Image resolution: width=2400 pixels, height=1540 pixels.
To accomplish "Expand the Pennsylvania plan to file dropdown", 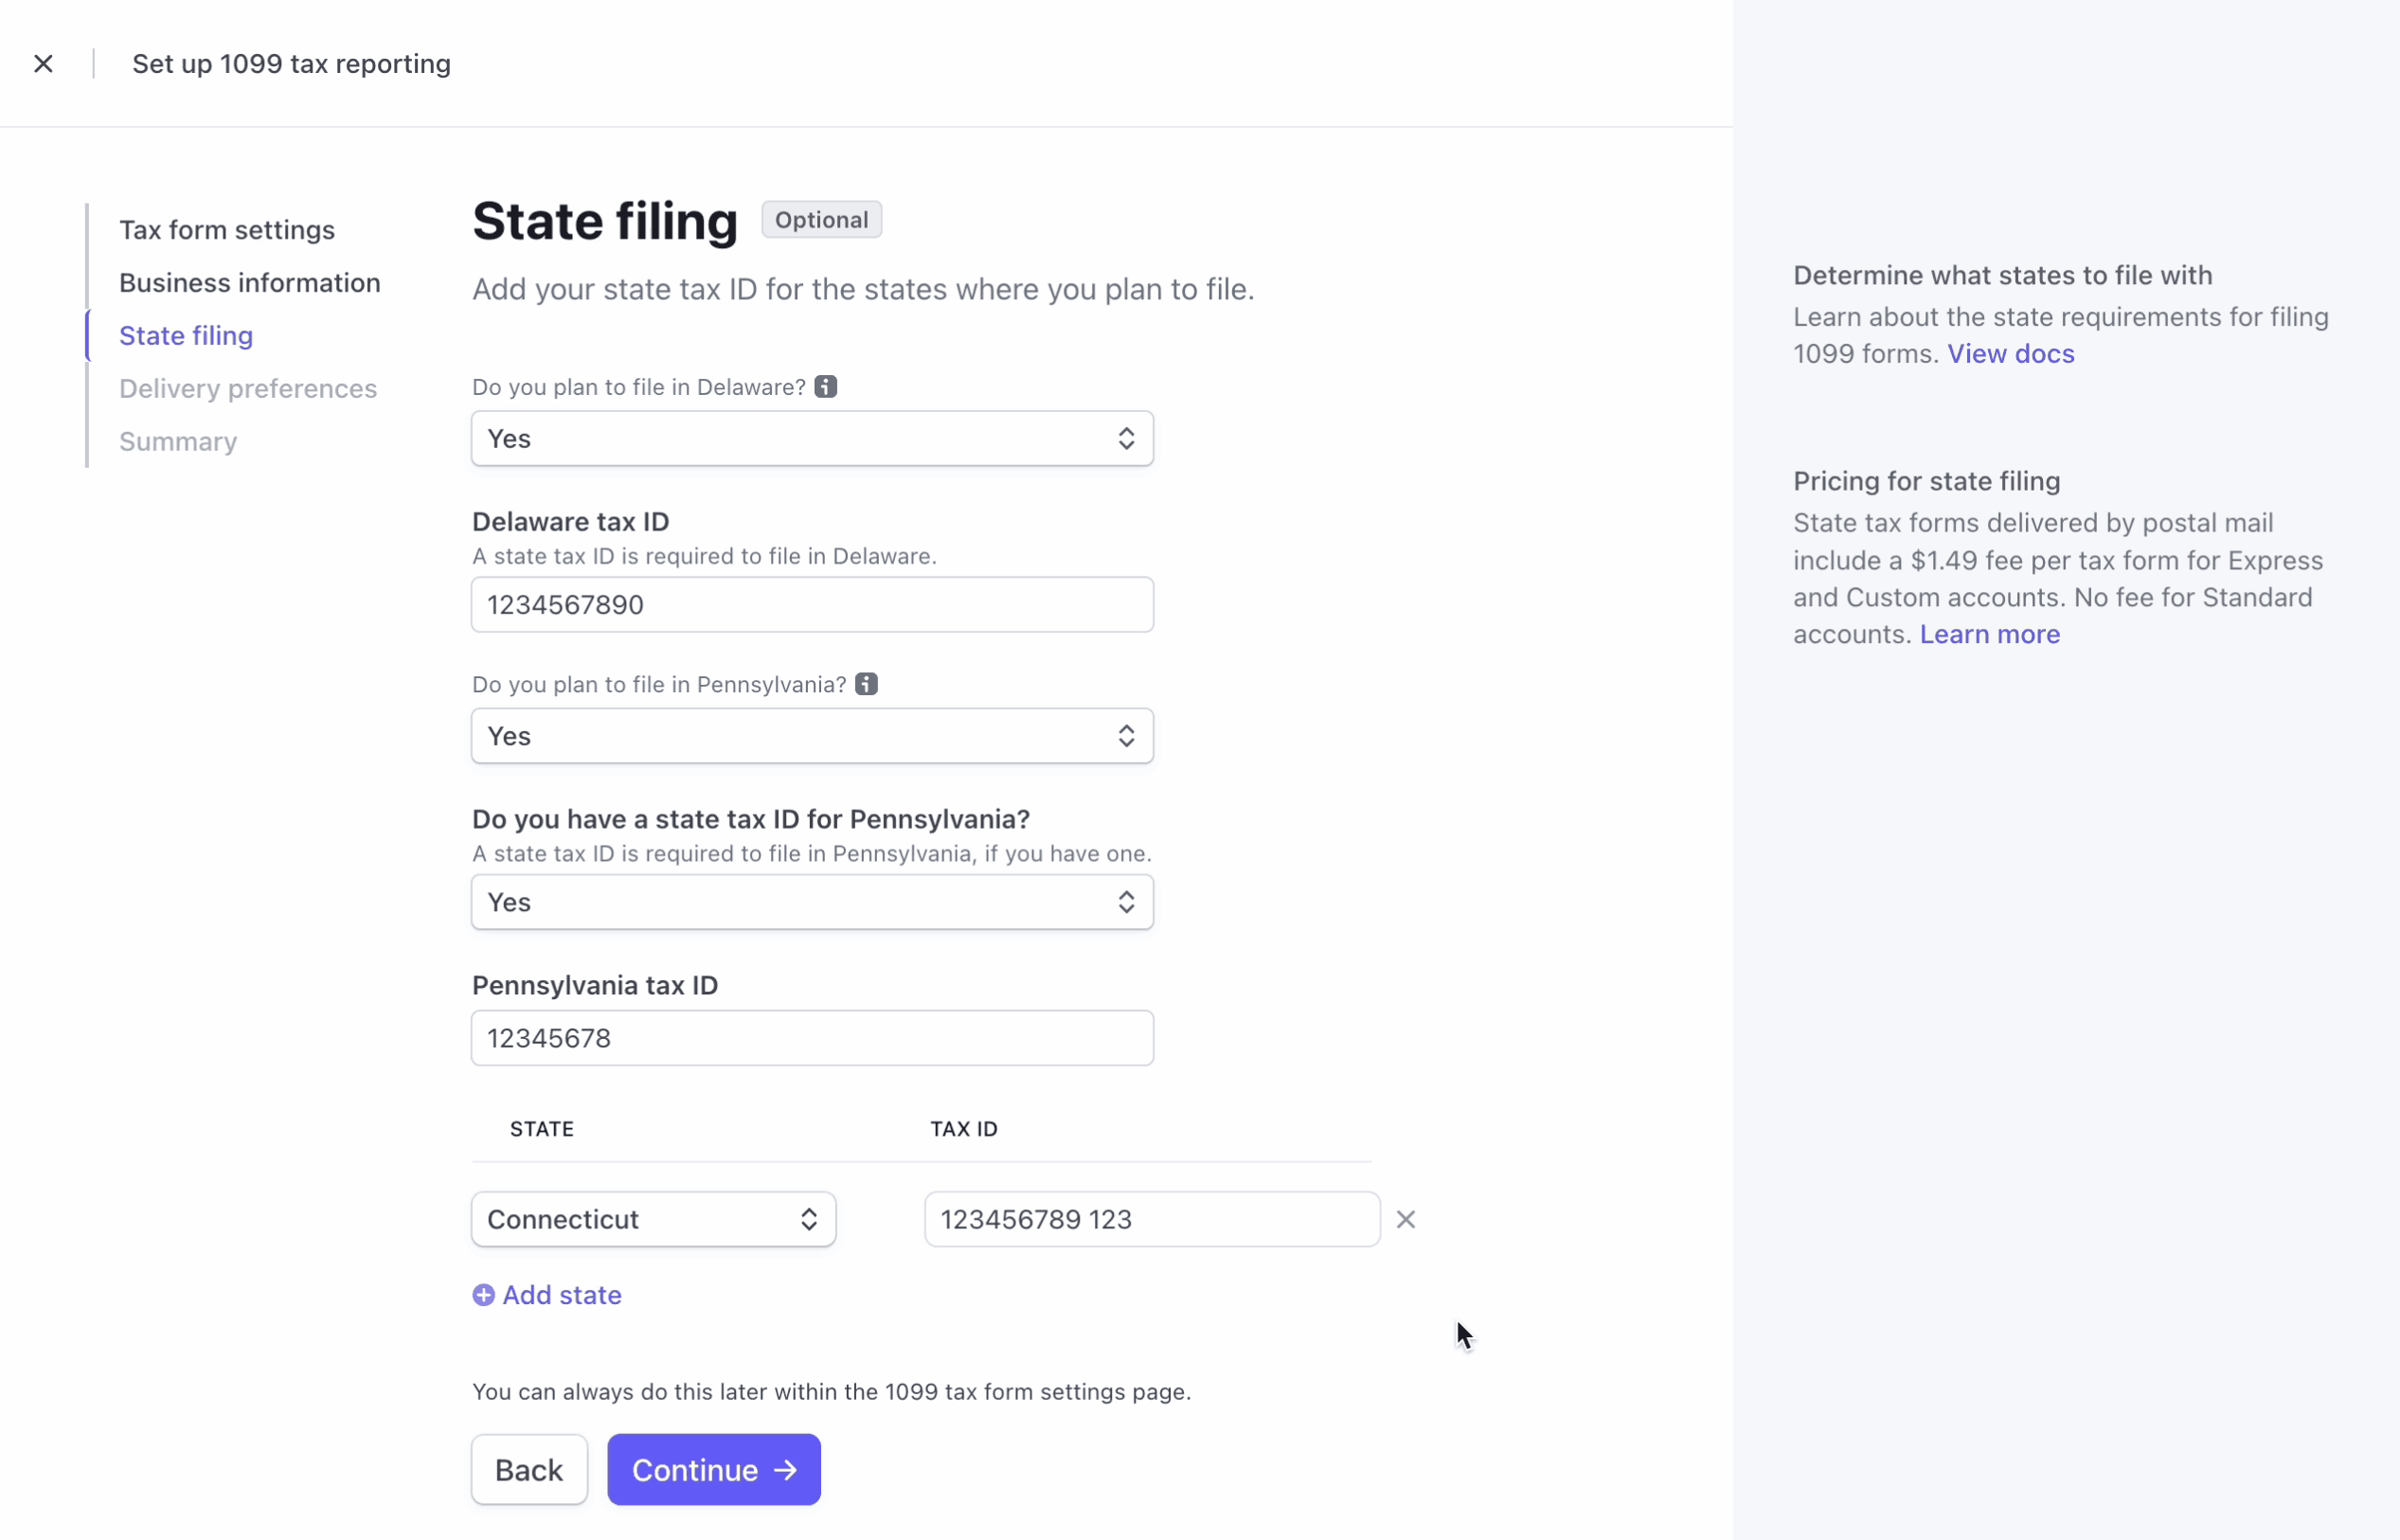I will pos(810,735).
